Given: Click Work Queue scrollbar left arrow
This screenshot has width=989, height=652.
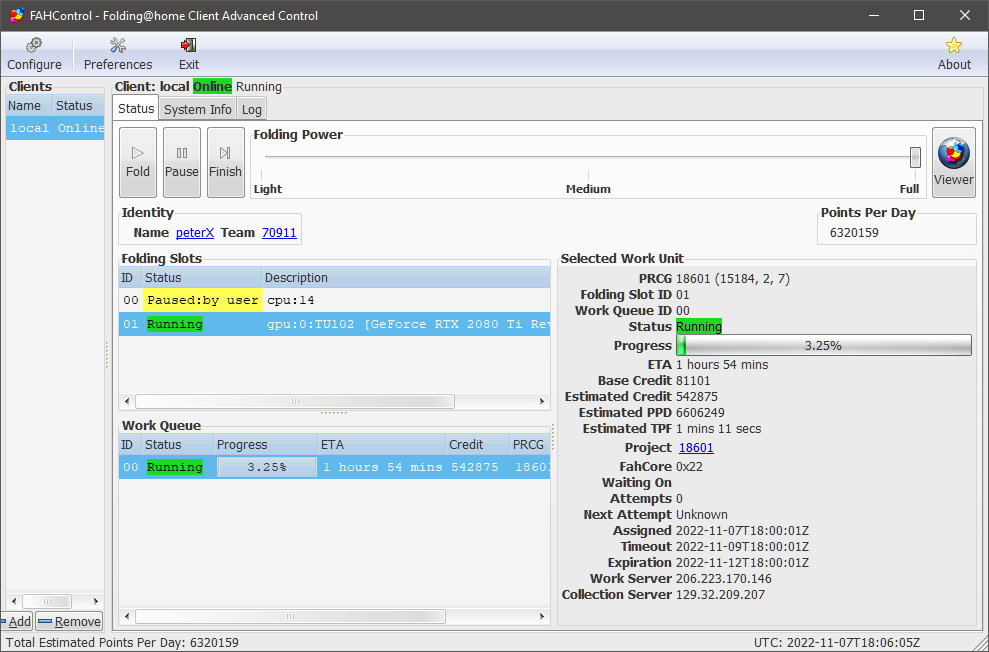Looking at the screenshot, I should [127, 616].
